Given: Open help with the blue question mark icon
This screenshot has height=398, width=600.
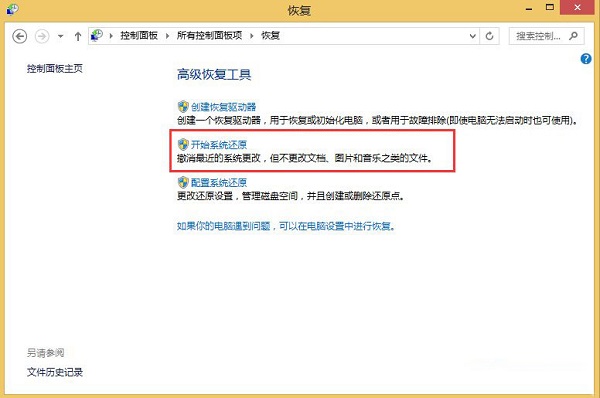Looking at the screenshot, I should click(586, 59).
